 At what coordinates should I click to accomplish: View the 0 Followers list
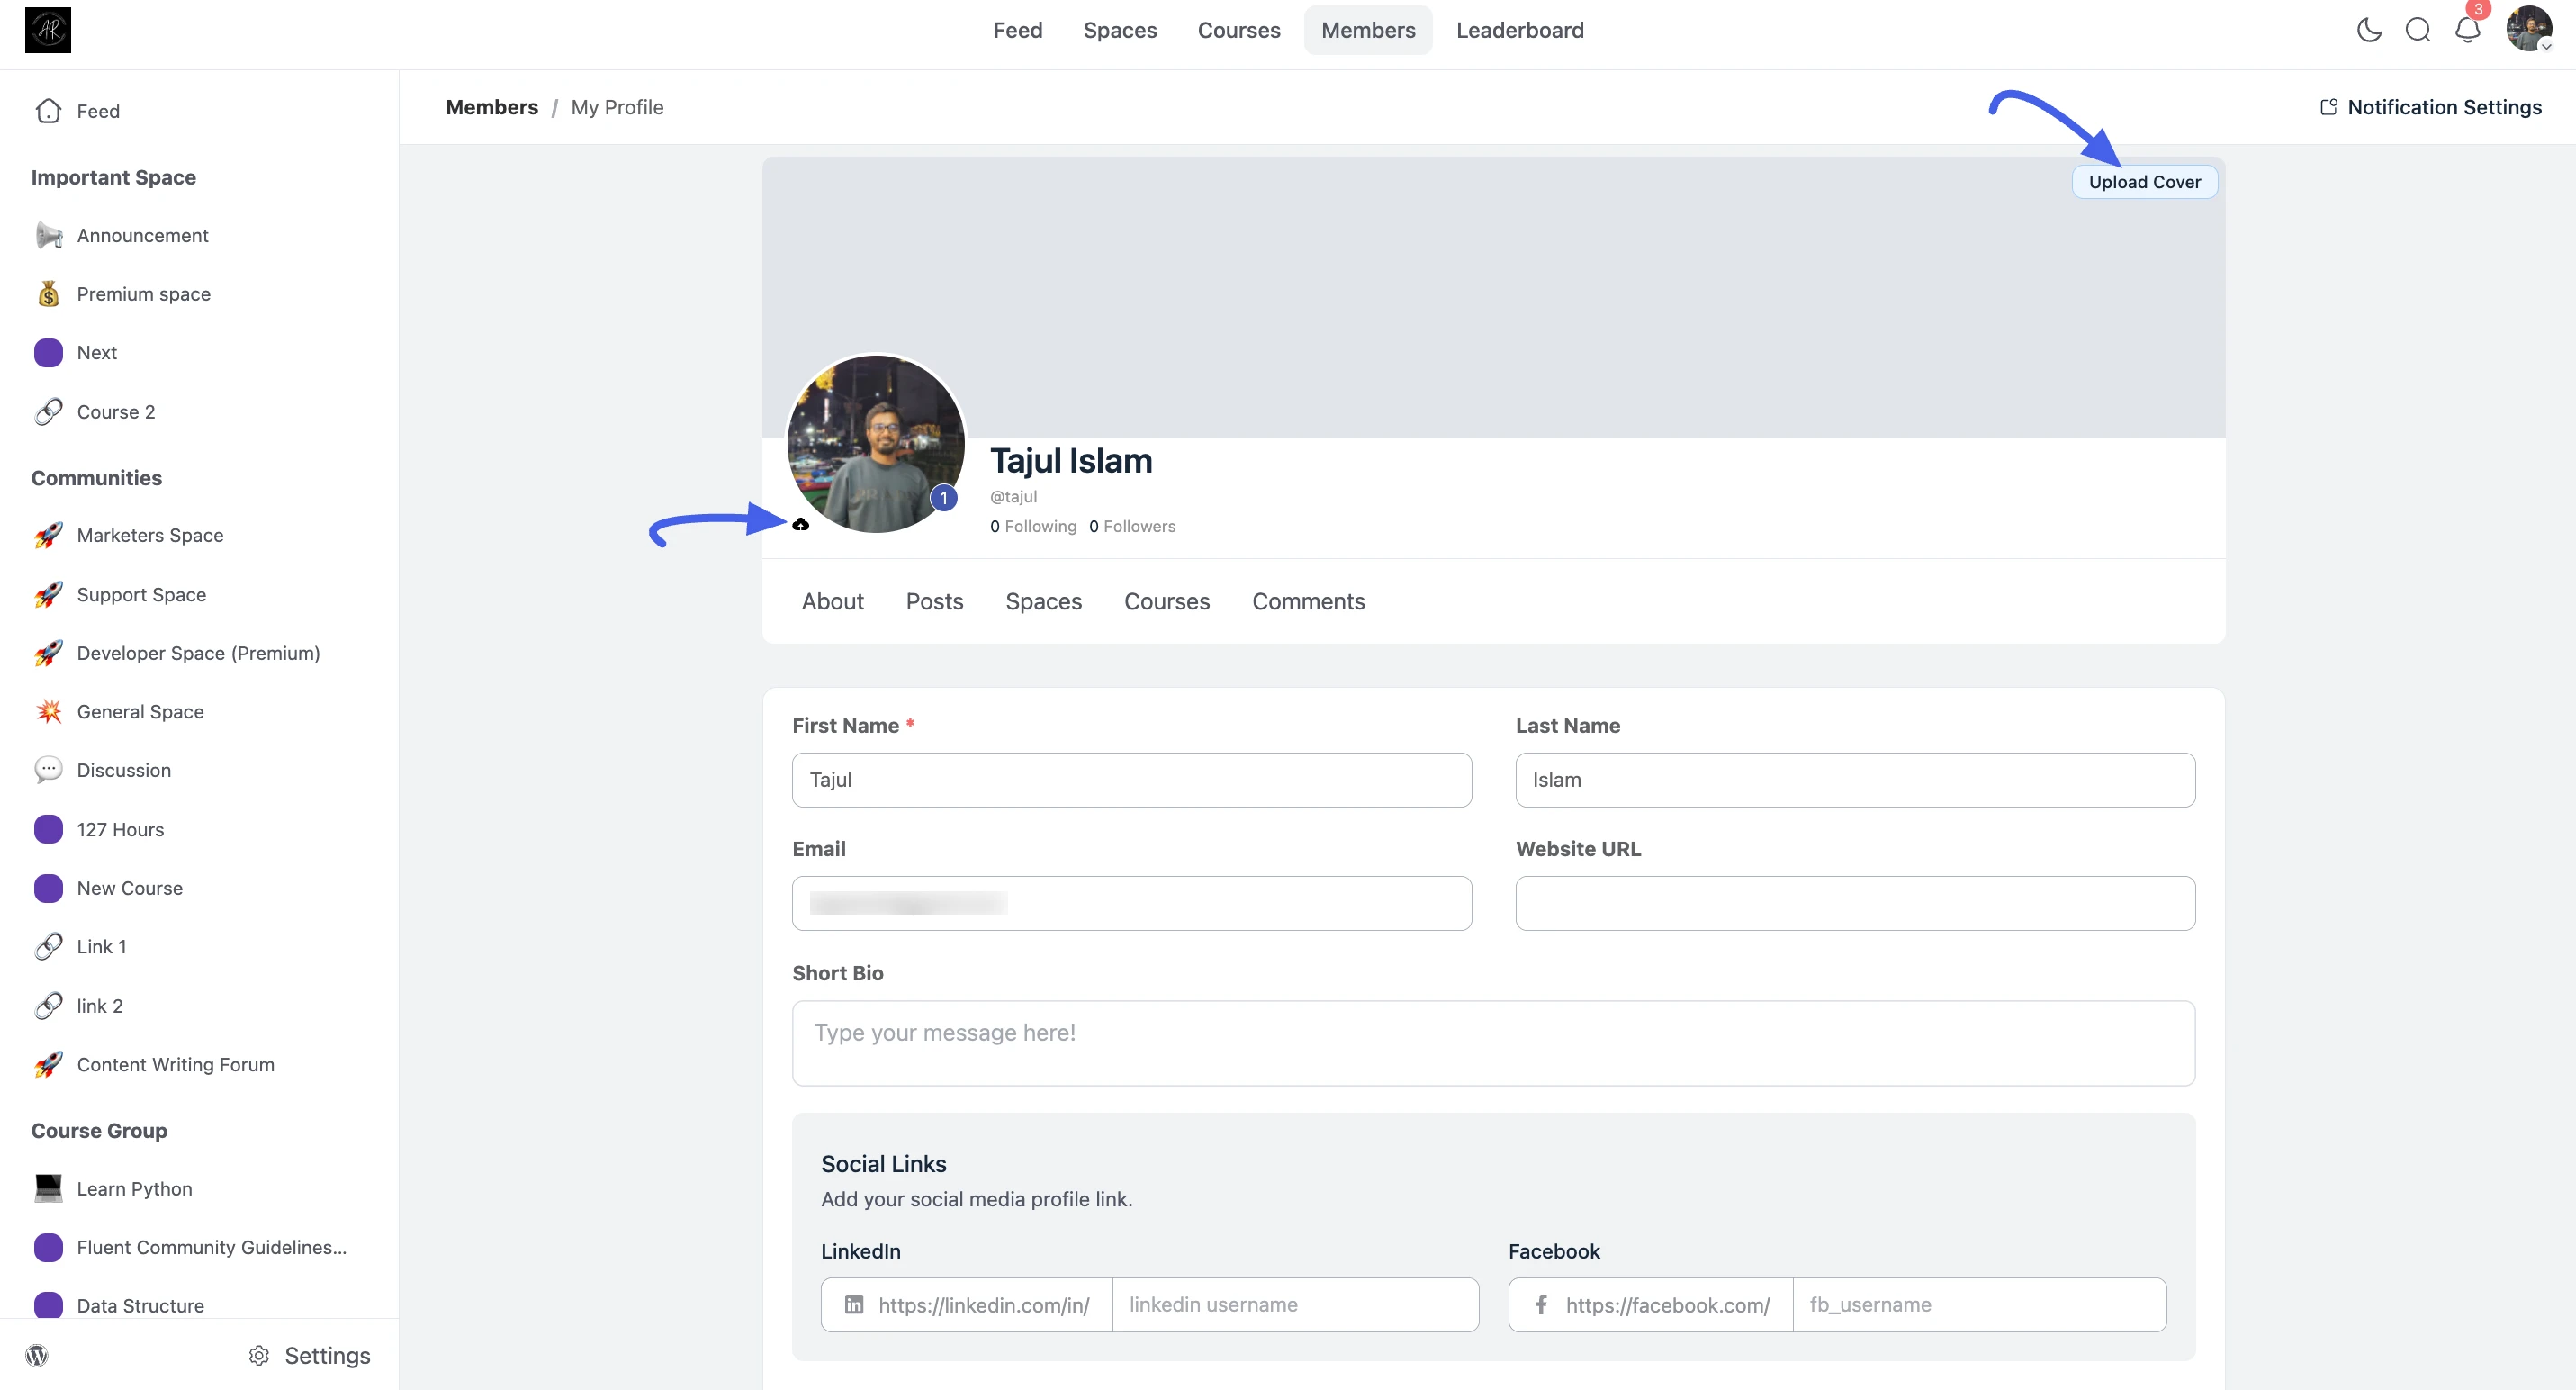pos(1132,526)
